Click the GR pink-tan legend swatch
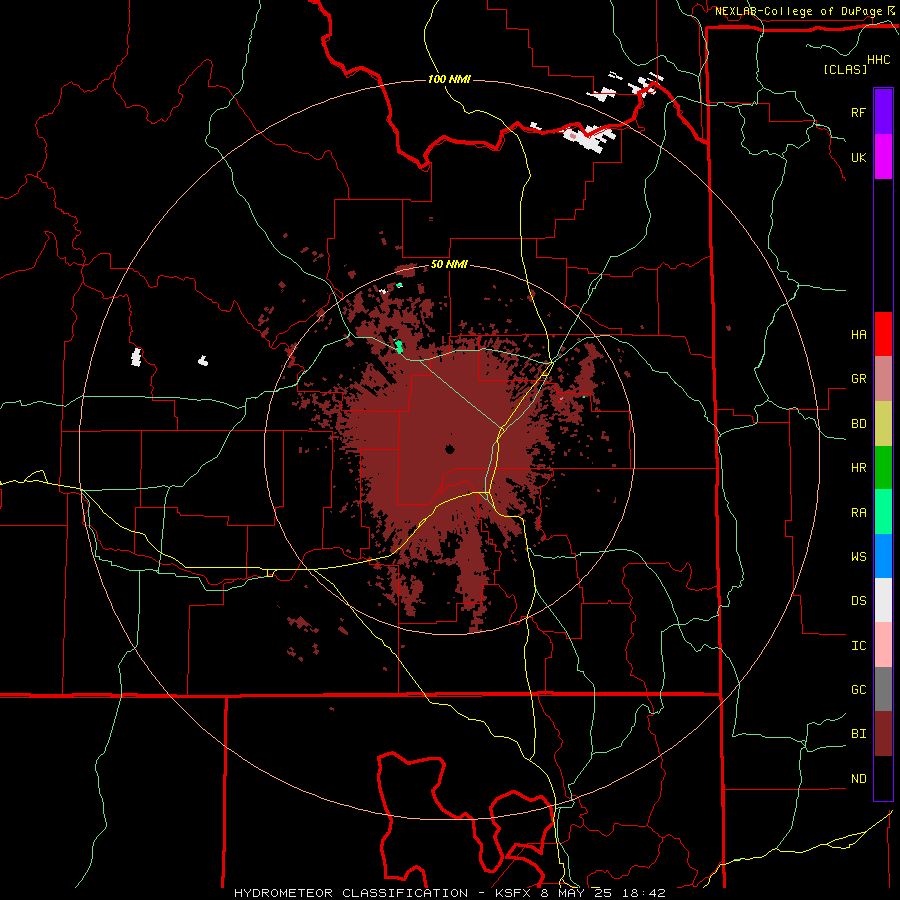Screen dimensions: 900x900 883,379
